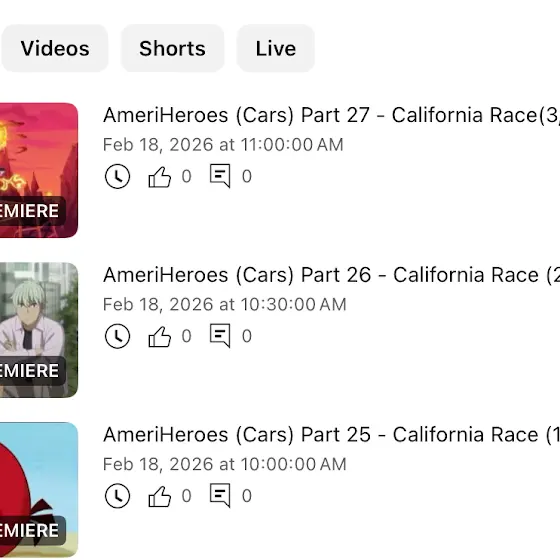
Task: Open AmeriHeroes (Cars) Part 27 title link
Action: tap(331, 115)
